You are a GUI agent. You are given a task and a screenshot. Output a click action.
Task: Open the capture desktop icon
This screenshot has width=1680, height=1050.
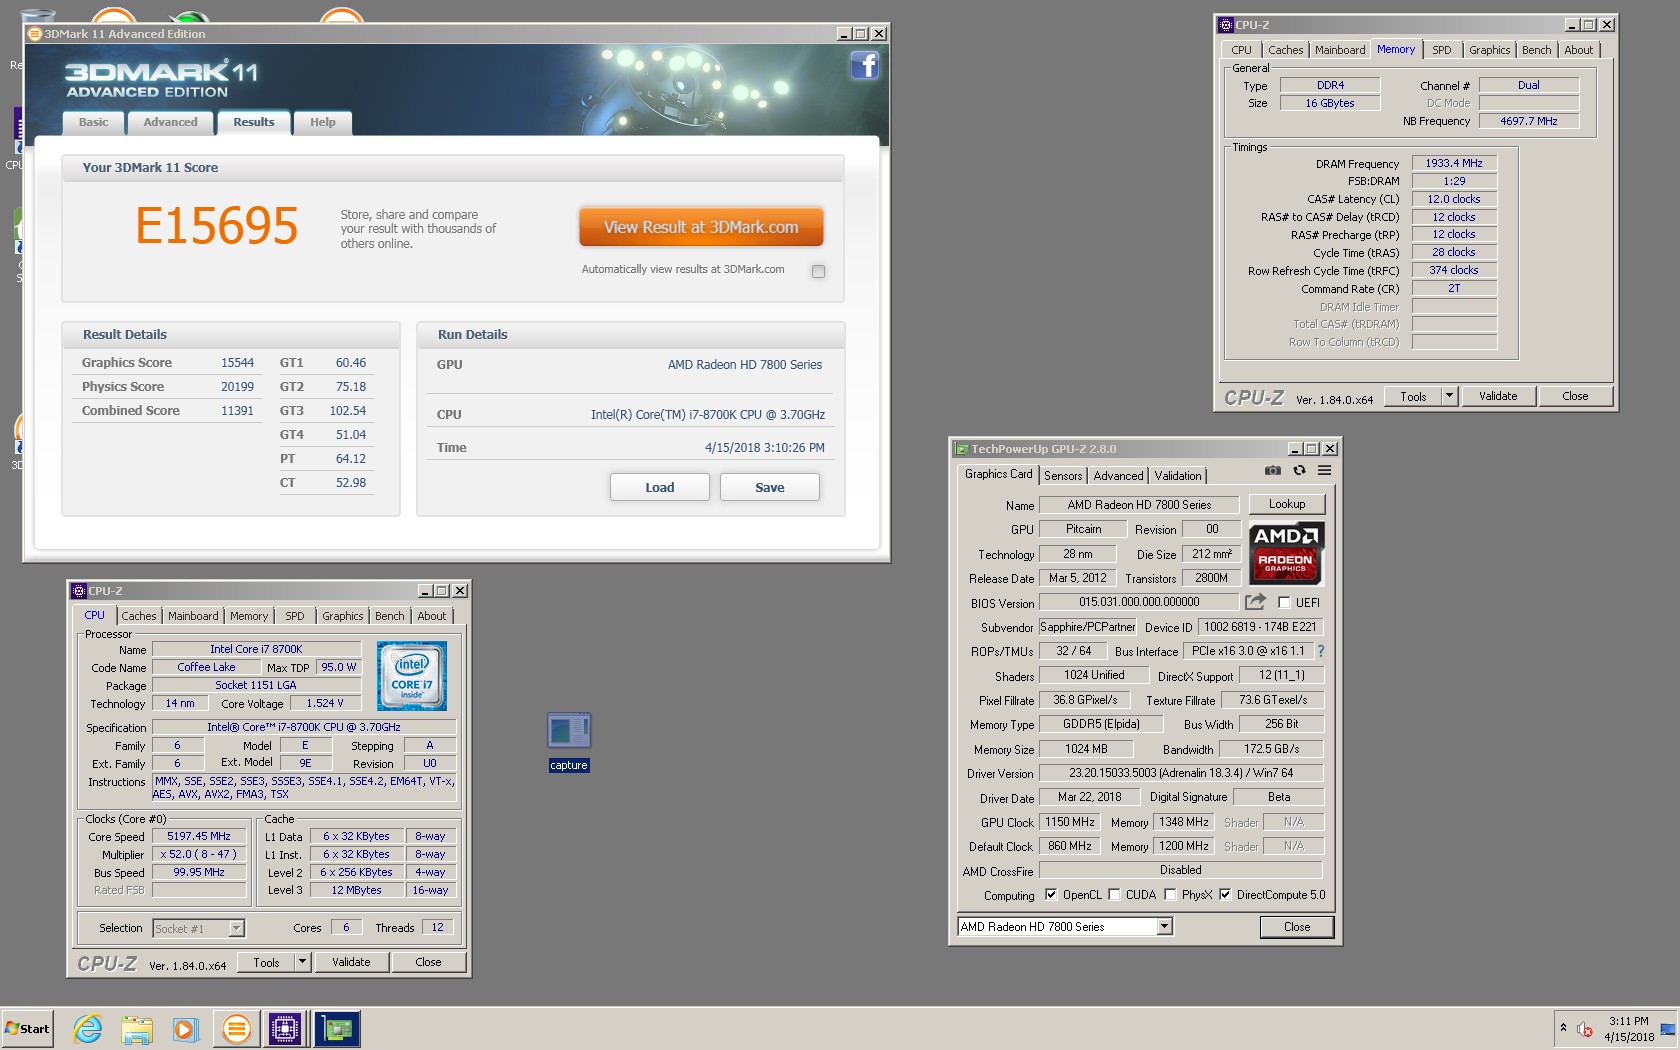coord(569,742)
